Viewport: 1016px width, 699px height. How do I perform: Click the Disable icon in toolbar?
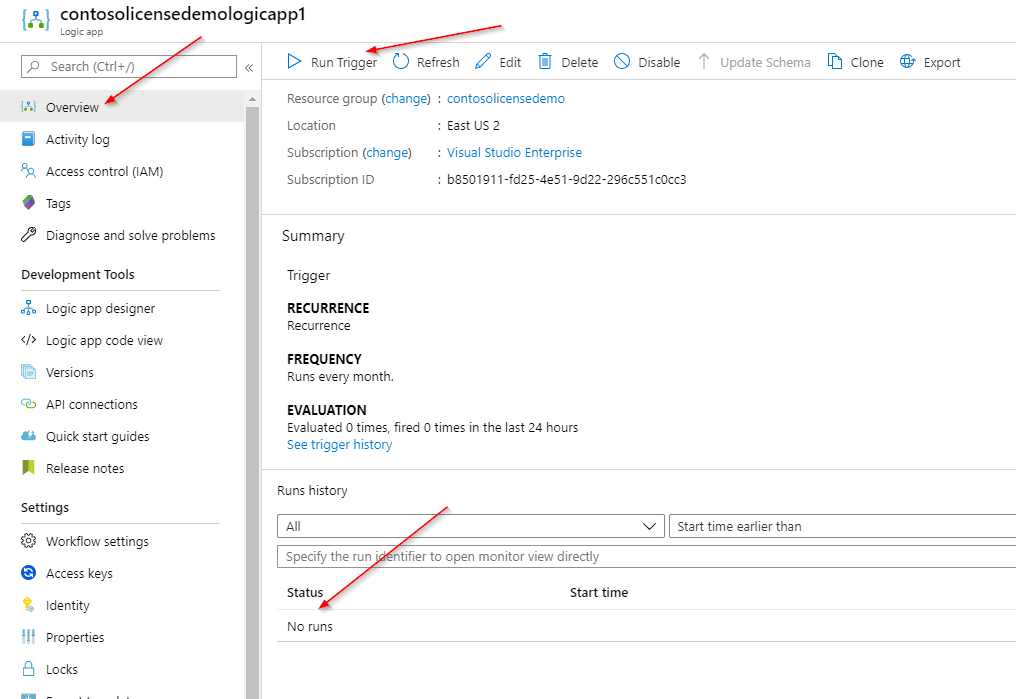pos(622,62)
